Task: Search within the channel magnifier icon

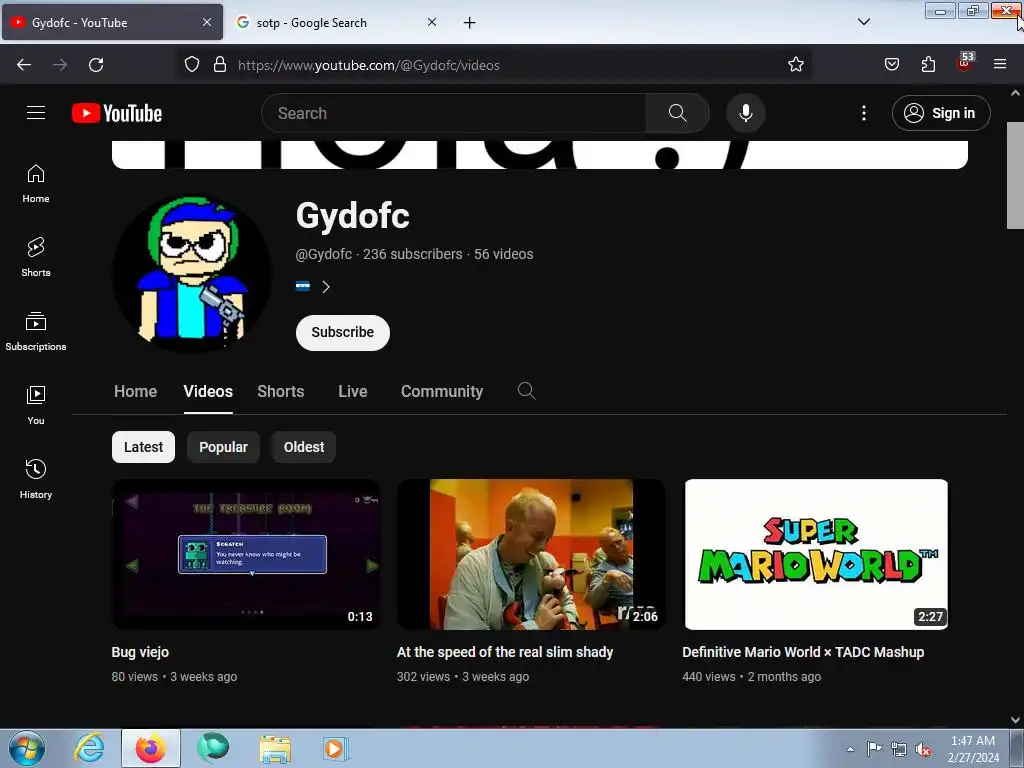Action: [526, 391]
